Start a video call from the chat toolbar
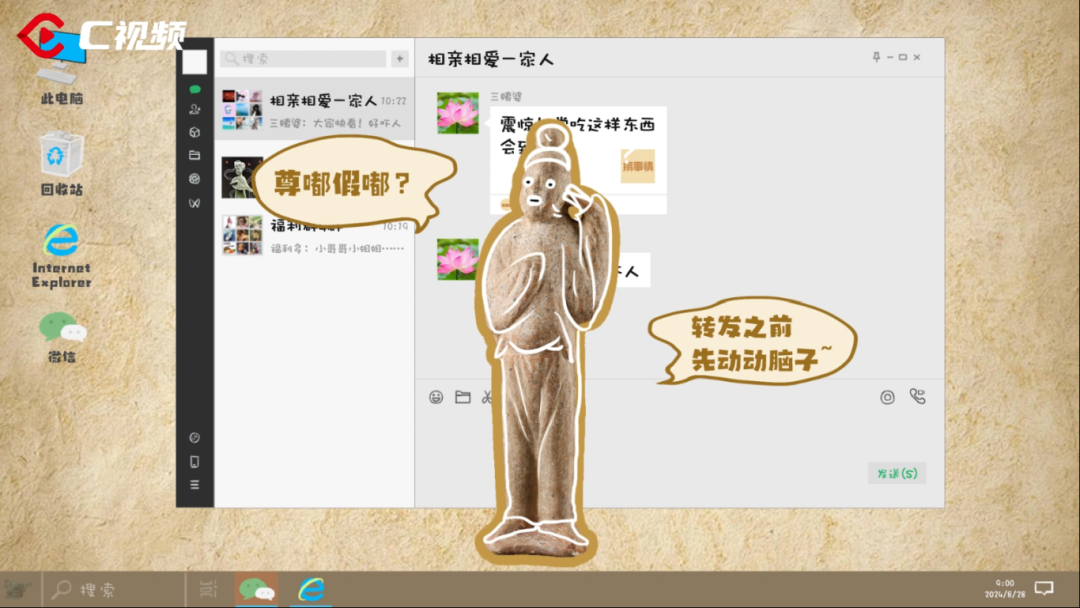 coord(887,396)
